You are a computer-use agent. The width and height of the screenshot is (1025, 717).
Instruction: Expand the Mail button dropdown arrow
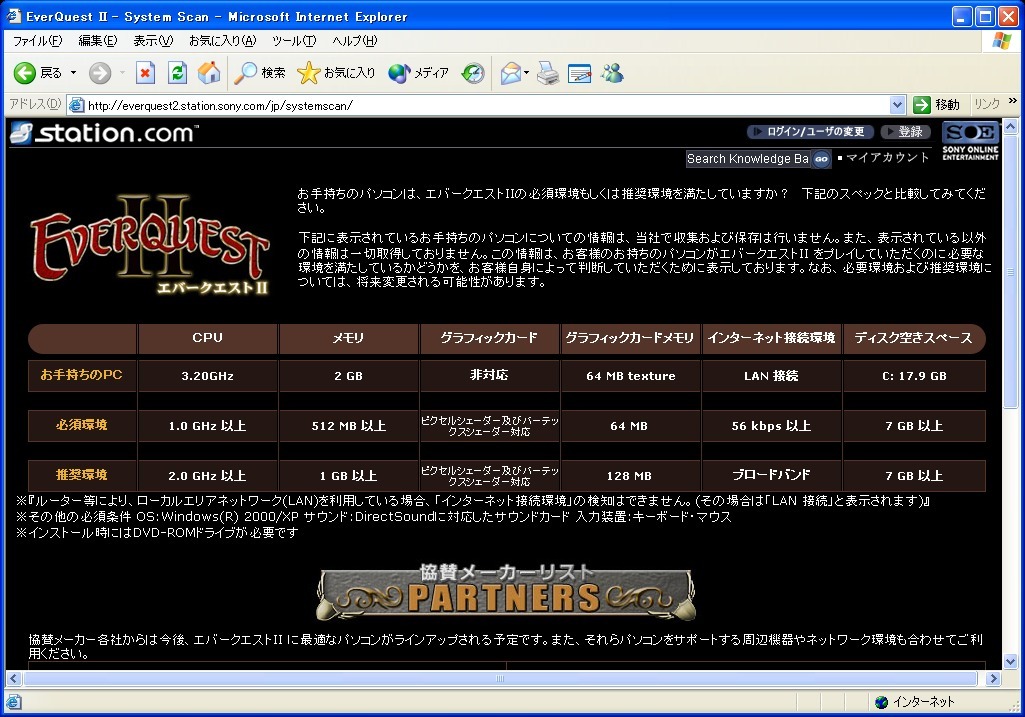tap(526, 73)
